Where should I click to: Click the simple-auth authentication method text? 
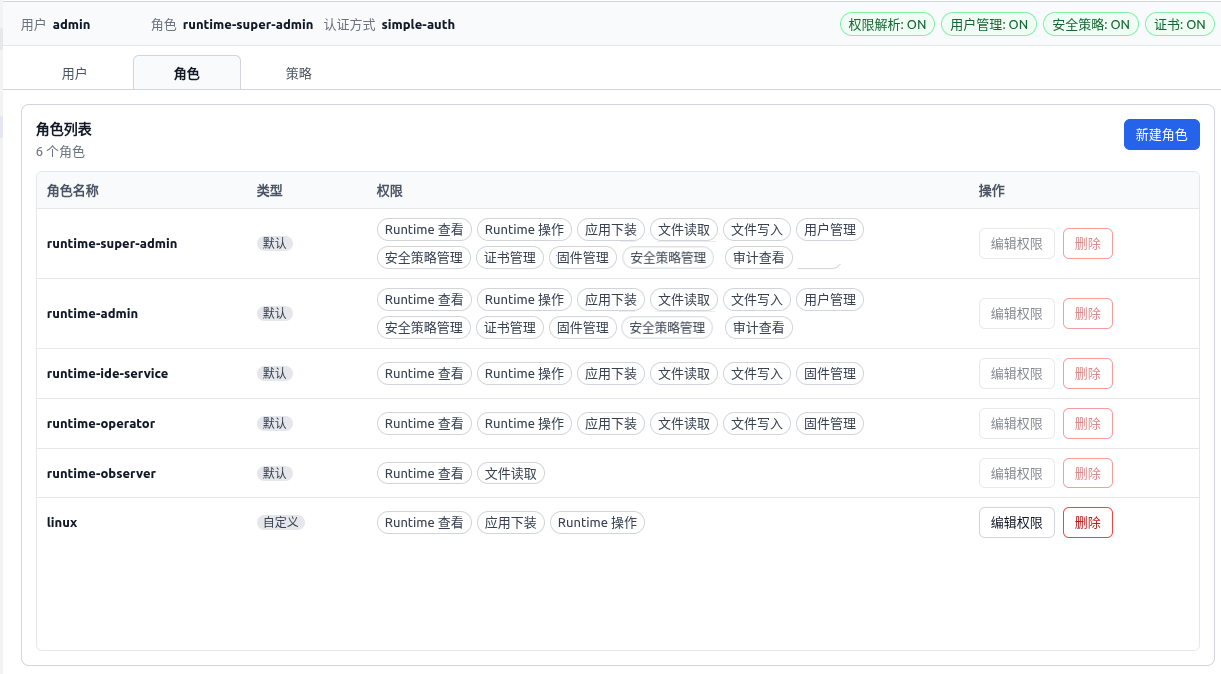tap(418, 25)
